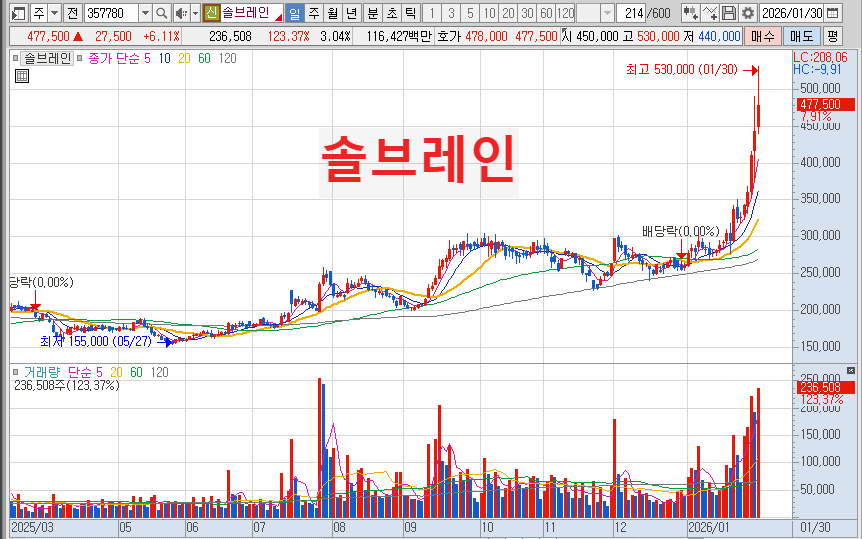This screenshot has height=539, width=862.
Task: Choose the 120 interval button
Action: click(x=565, y=13)
